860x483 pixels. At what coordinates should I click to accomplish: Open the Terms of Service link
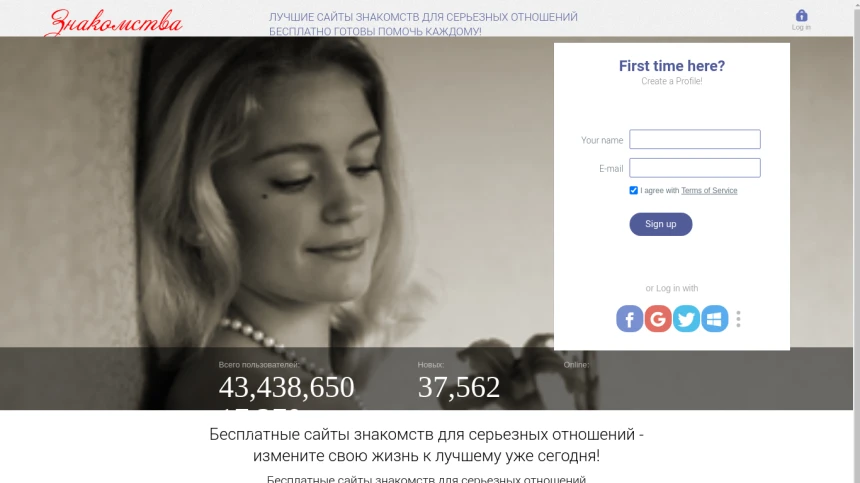(709, 190)
